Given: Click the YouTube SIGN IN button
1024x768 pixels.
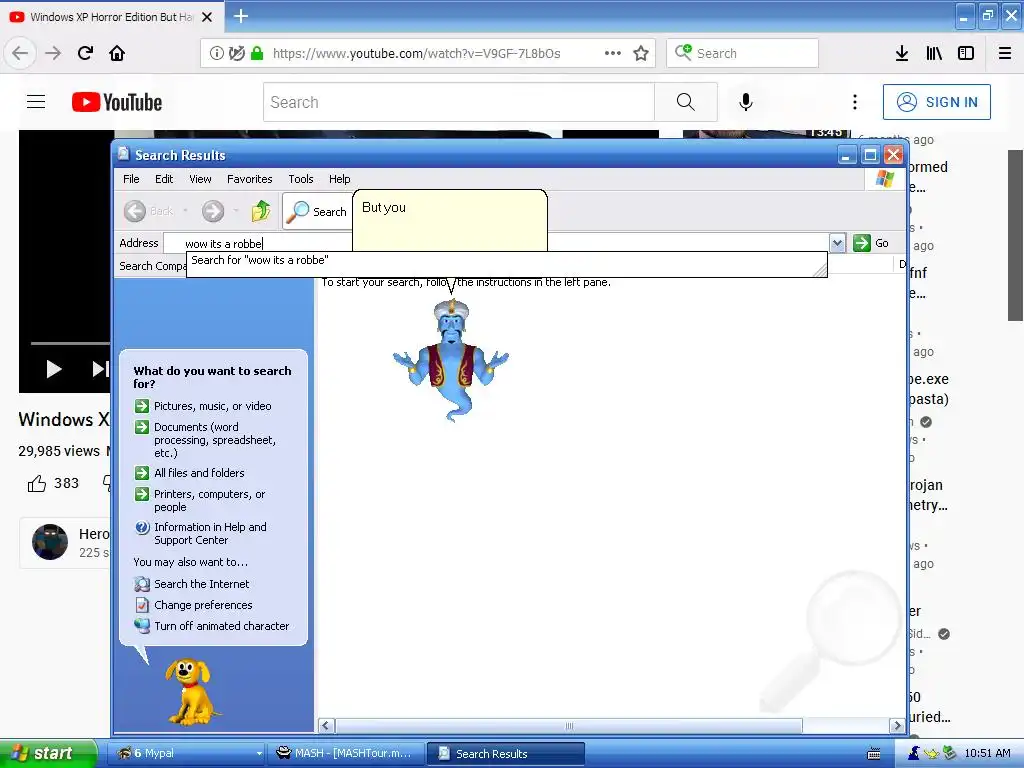Looking at the screenshot, I should click(x=936, y=102).
